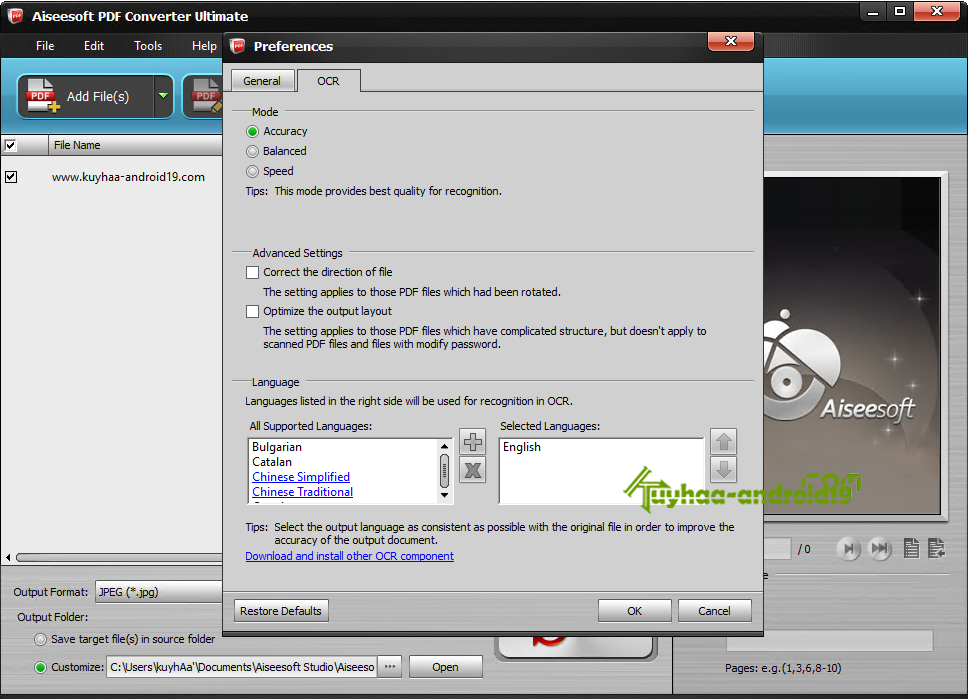Uncheck the www.kuyhaa-android19.com file checkbox

[x=11, y=177]
